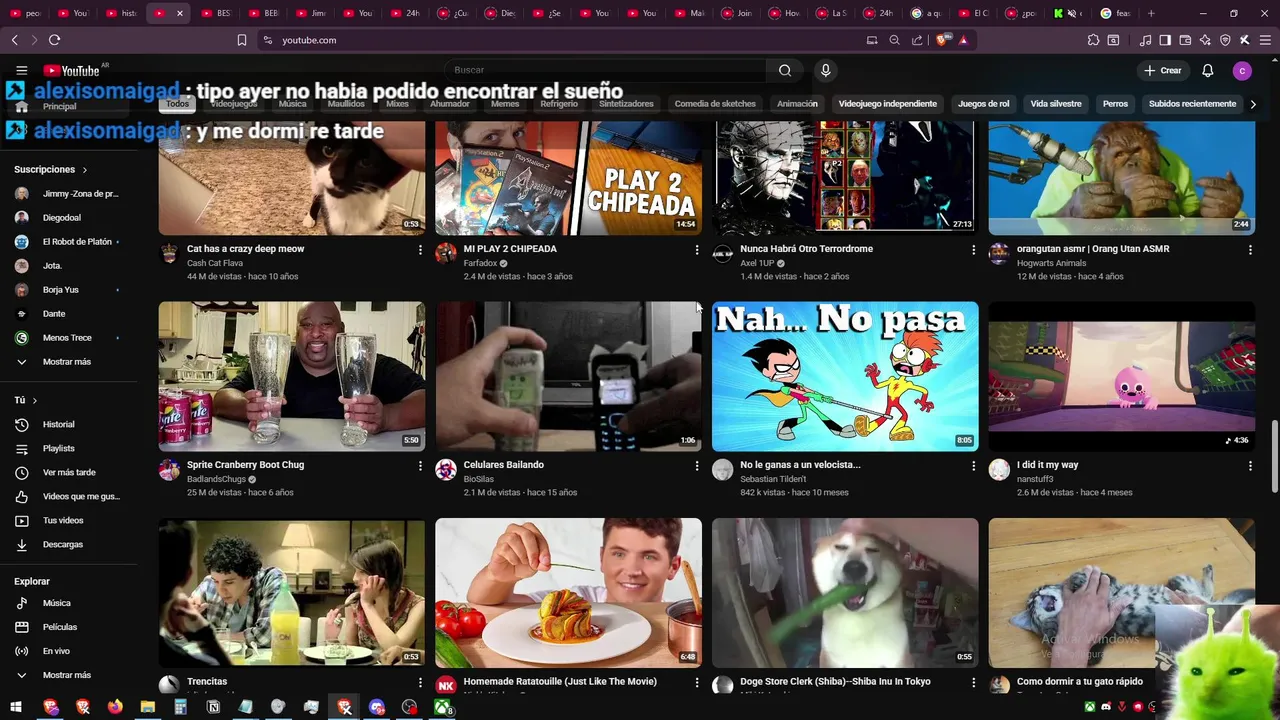Open the Sprite Cranberry Boot Chug thumbnail

[x=292, y=376]
